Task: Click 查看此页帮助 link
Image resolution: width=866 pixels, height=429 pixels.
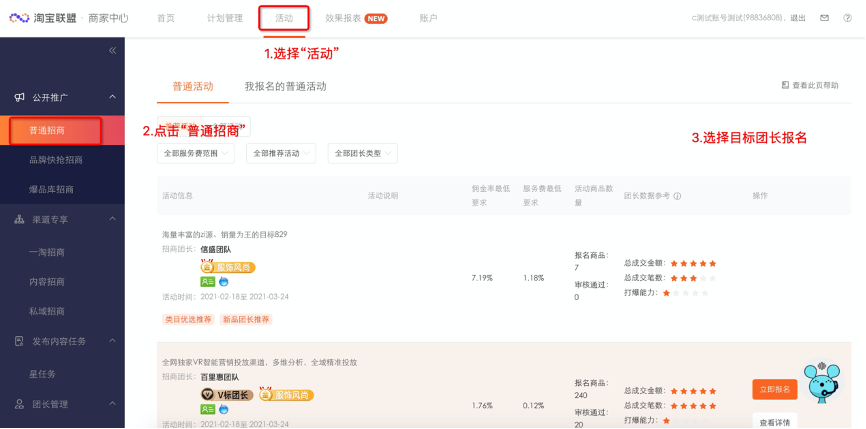Action: pos(815,85)
